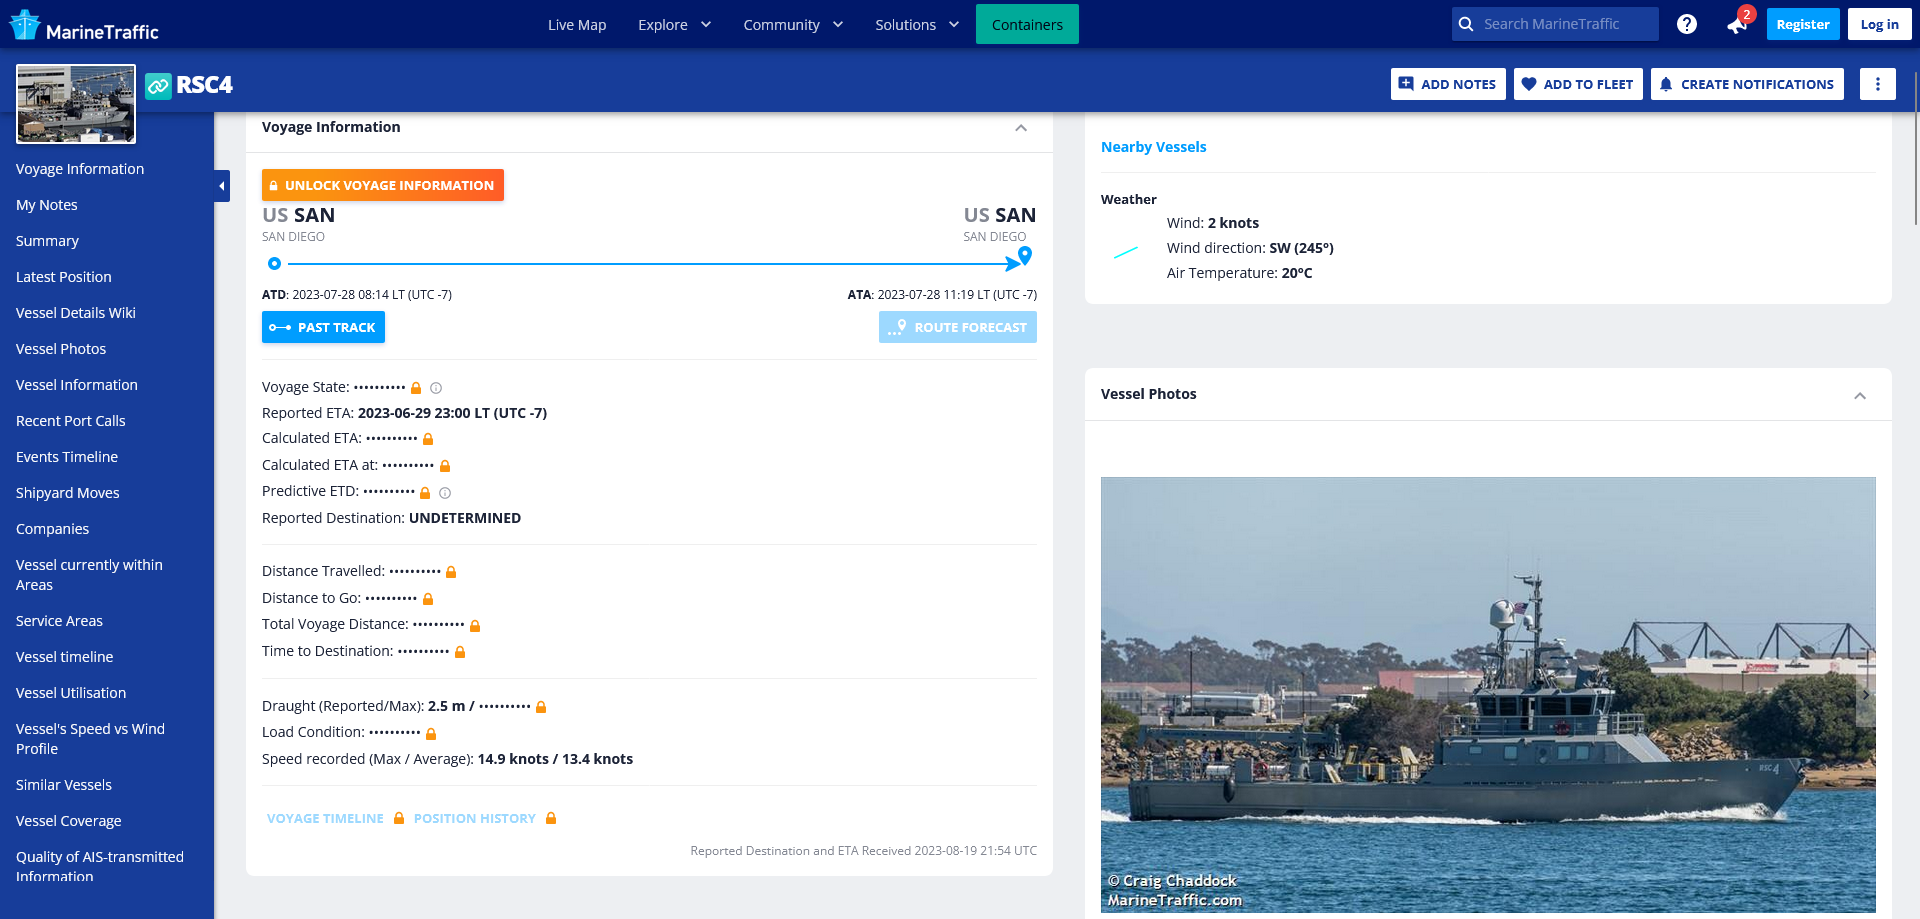Open Similar Vessels in the sidebar
Screen dimensions: 1920x919
coord(64,785)
